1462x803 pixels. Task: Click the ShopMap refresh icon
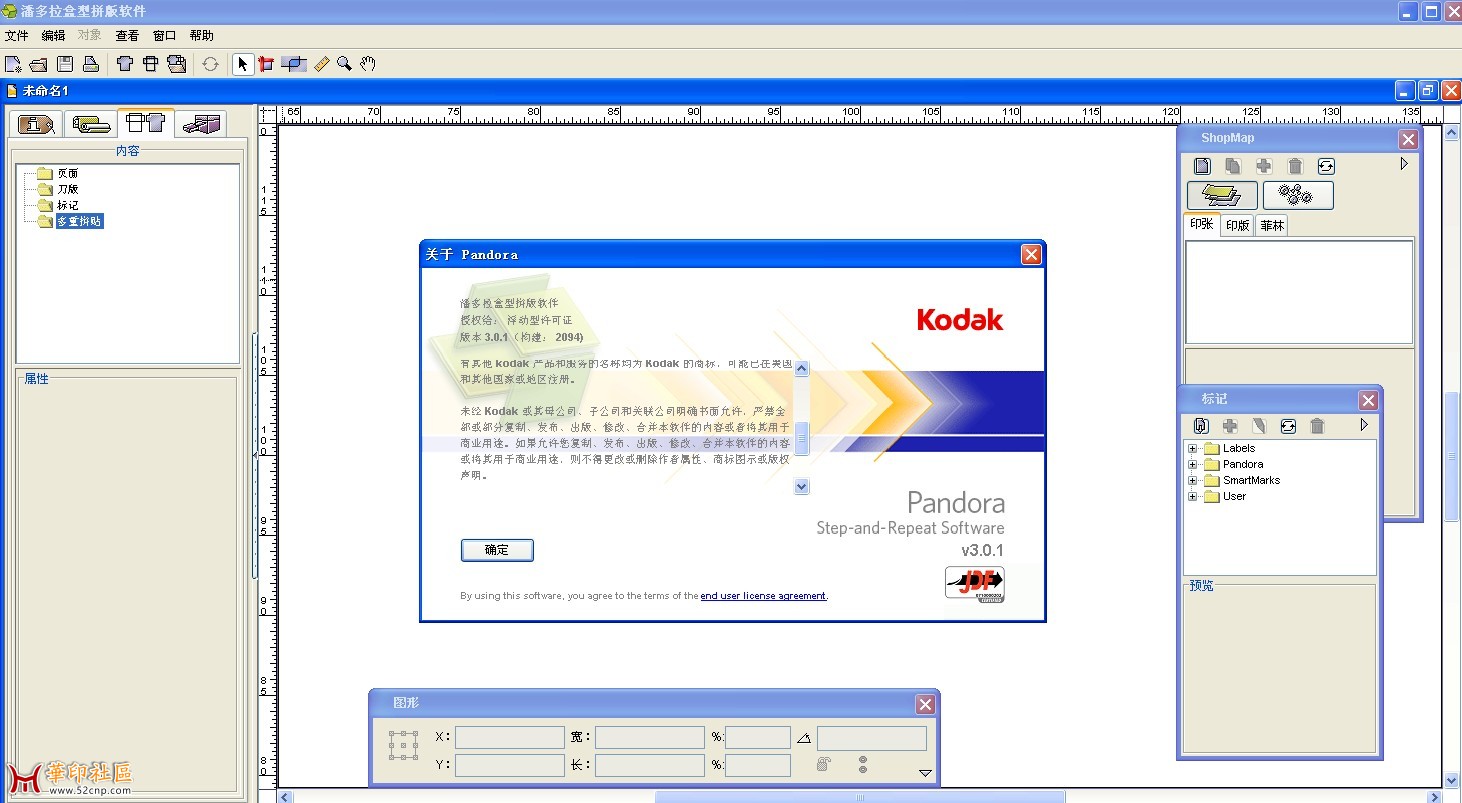pyautogui.click(x=1326, y=166)
